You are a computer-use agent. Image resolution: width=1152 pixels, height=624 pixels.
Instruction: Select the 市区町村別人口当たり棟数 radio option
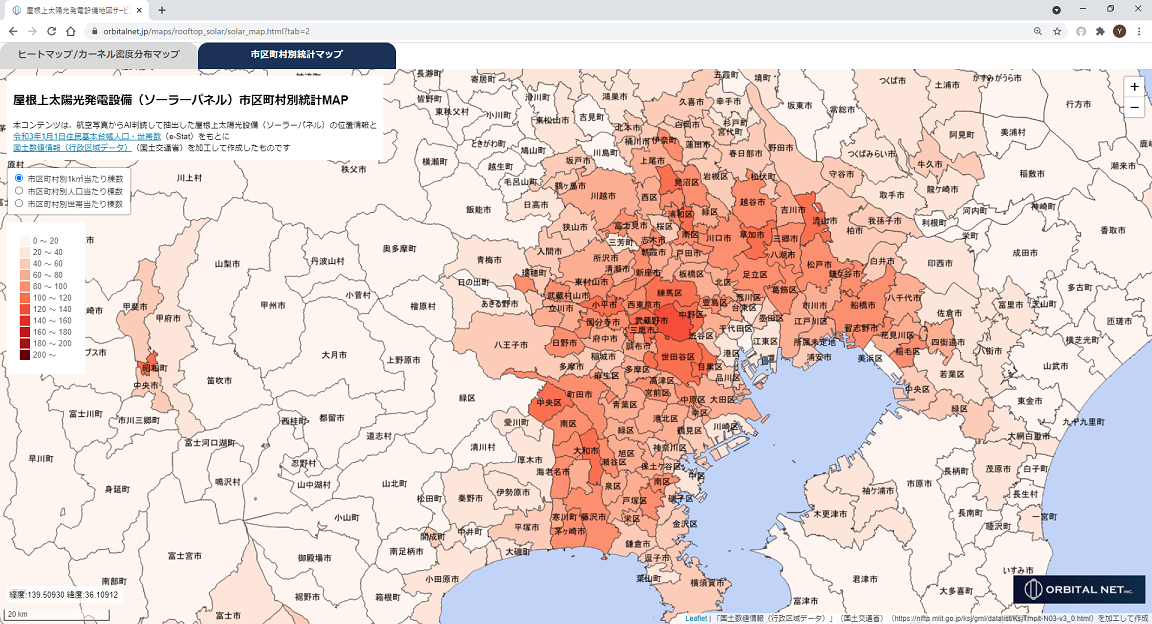coord(19,190)
